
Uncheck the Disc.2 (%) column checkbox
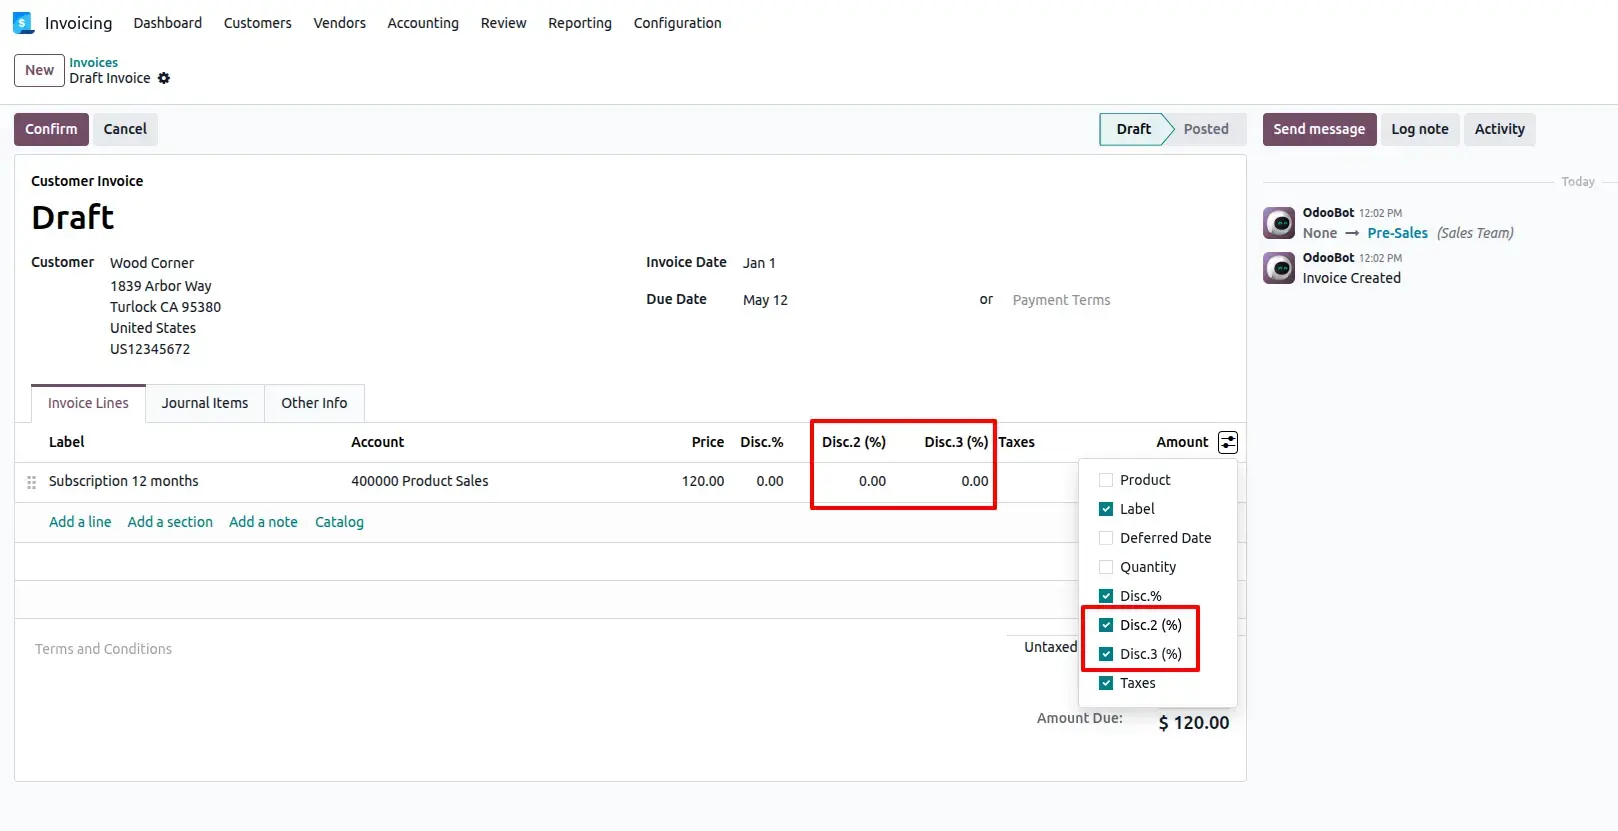1106,625
